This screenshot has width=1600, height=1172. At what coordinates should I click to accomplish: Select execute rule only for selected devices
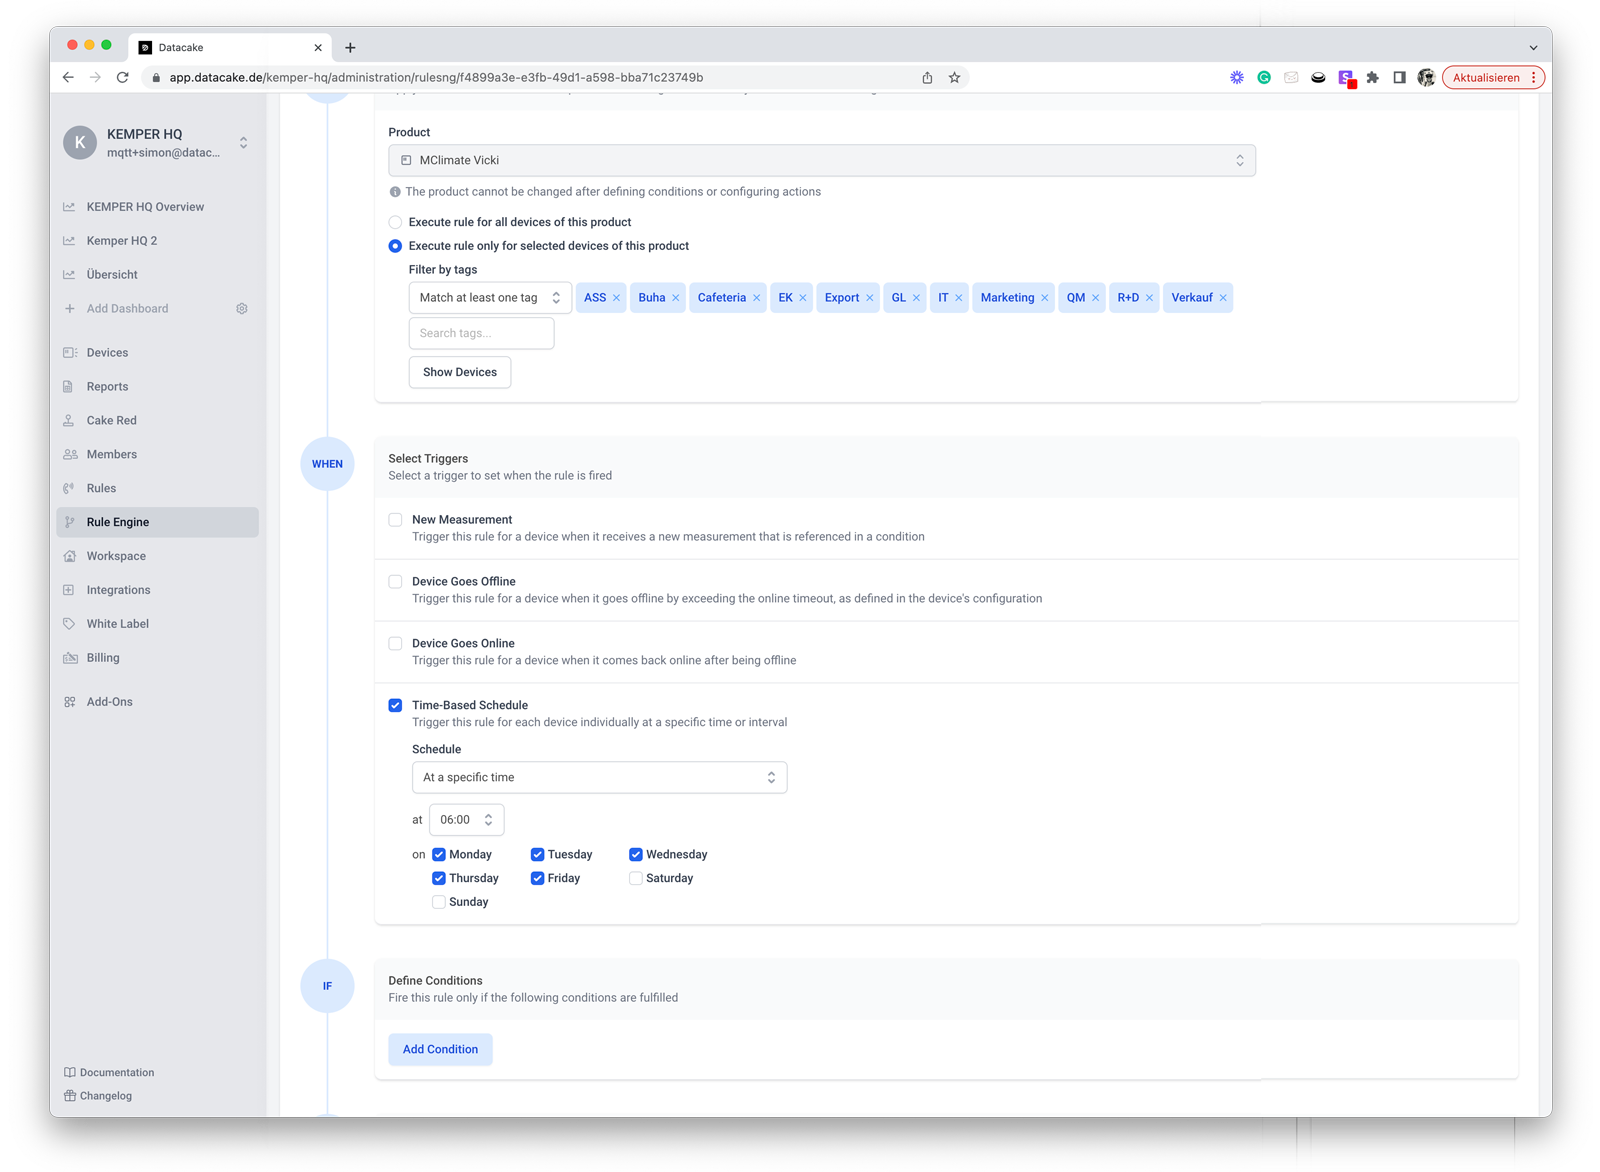coord(395,246)
